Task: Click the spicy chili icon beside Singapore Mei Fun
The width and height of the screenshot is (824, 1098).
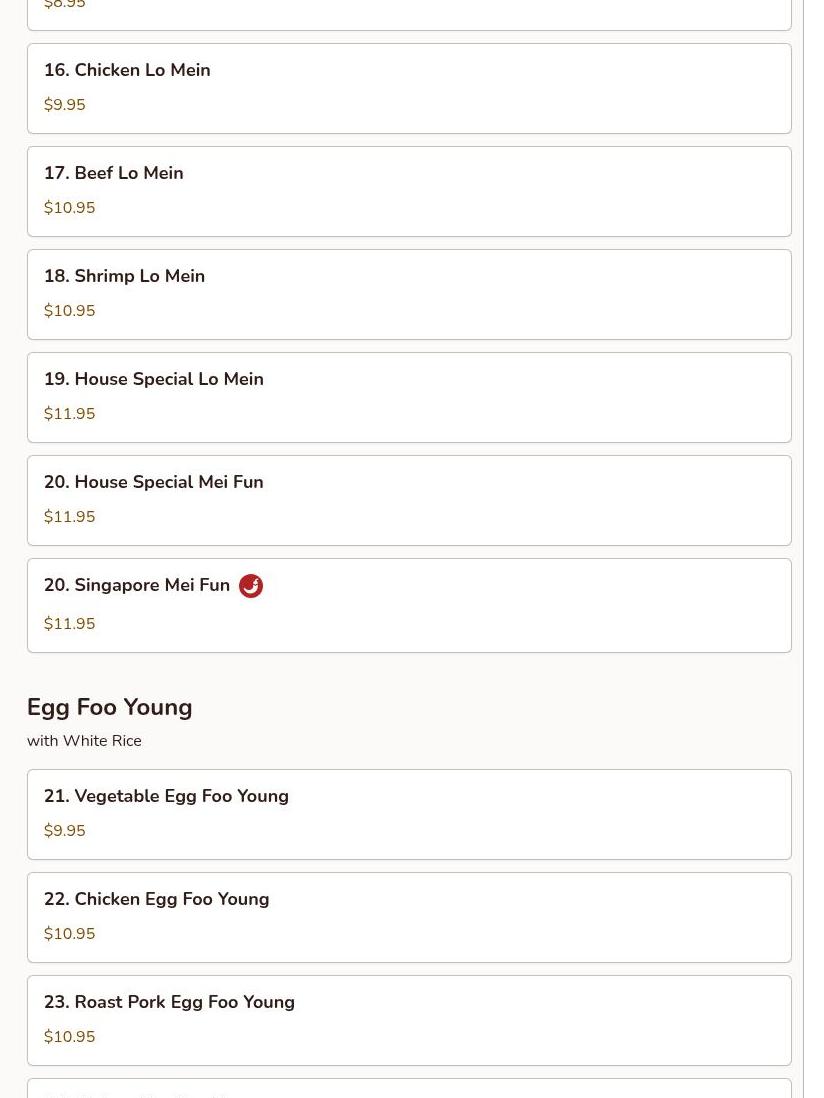Action: click(251, 586)
